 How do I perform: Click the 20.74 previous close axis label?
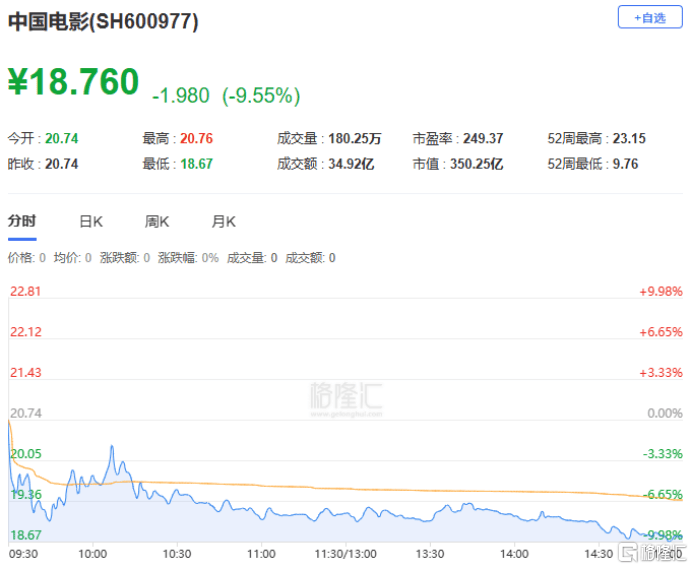(x=25, y=413)
